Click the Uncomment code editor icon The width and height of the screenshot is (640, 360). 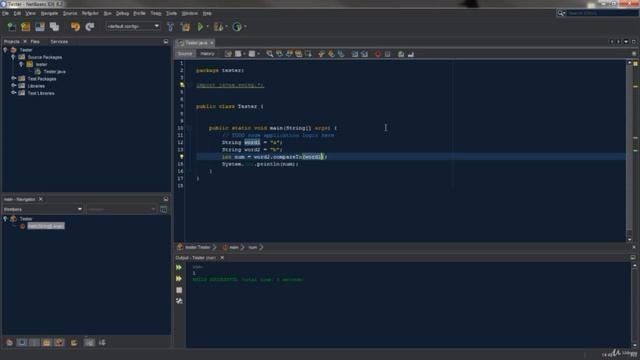tap(411, 54)
